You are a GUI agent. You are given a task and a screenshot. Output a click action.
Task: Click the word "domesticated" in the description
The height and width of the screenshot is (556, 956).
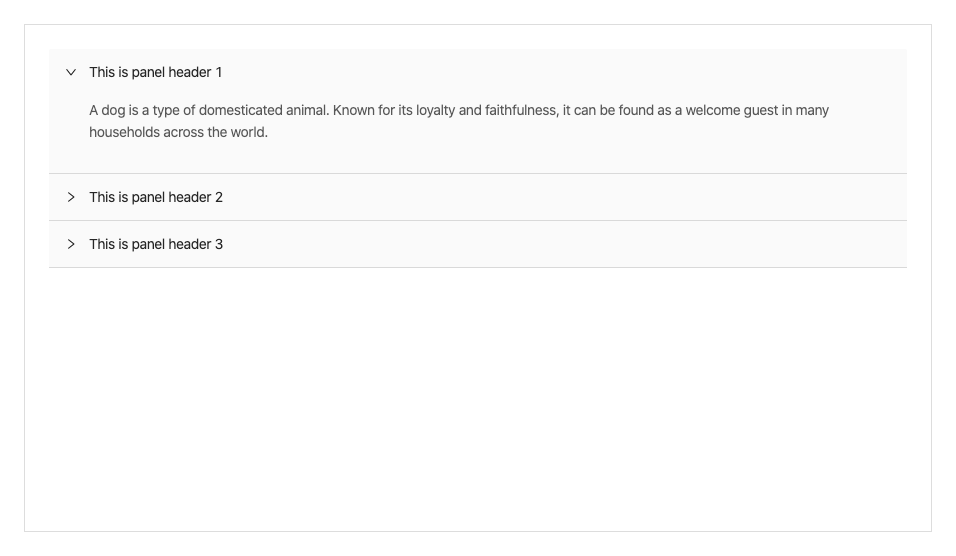point(240,111)
